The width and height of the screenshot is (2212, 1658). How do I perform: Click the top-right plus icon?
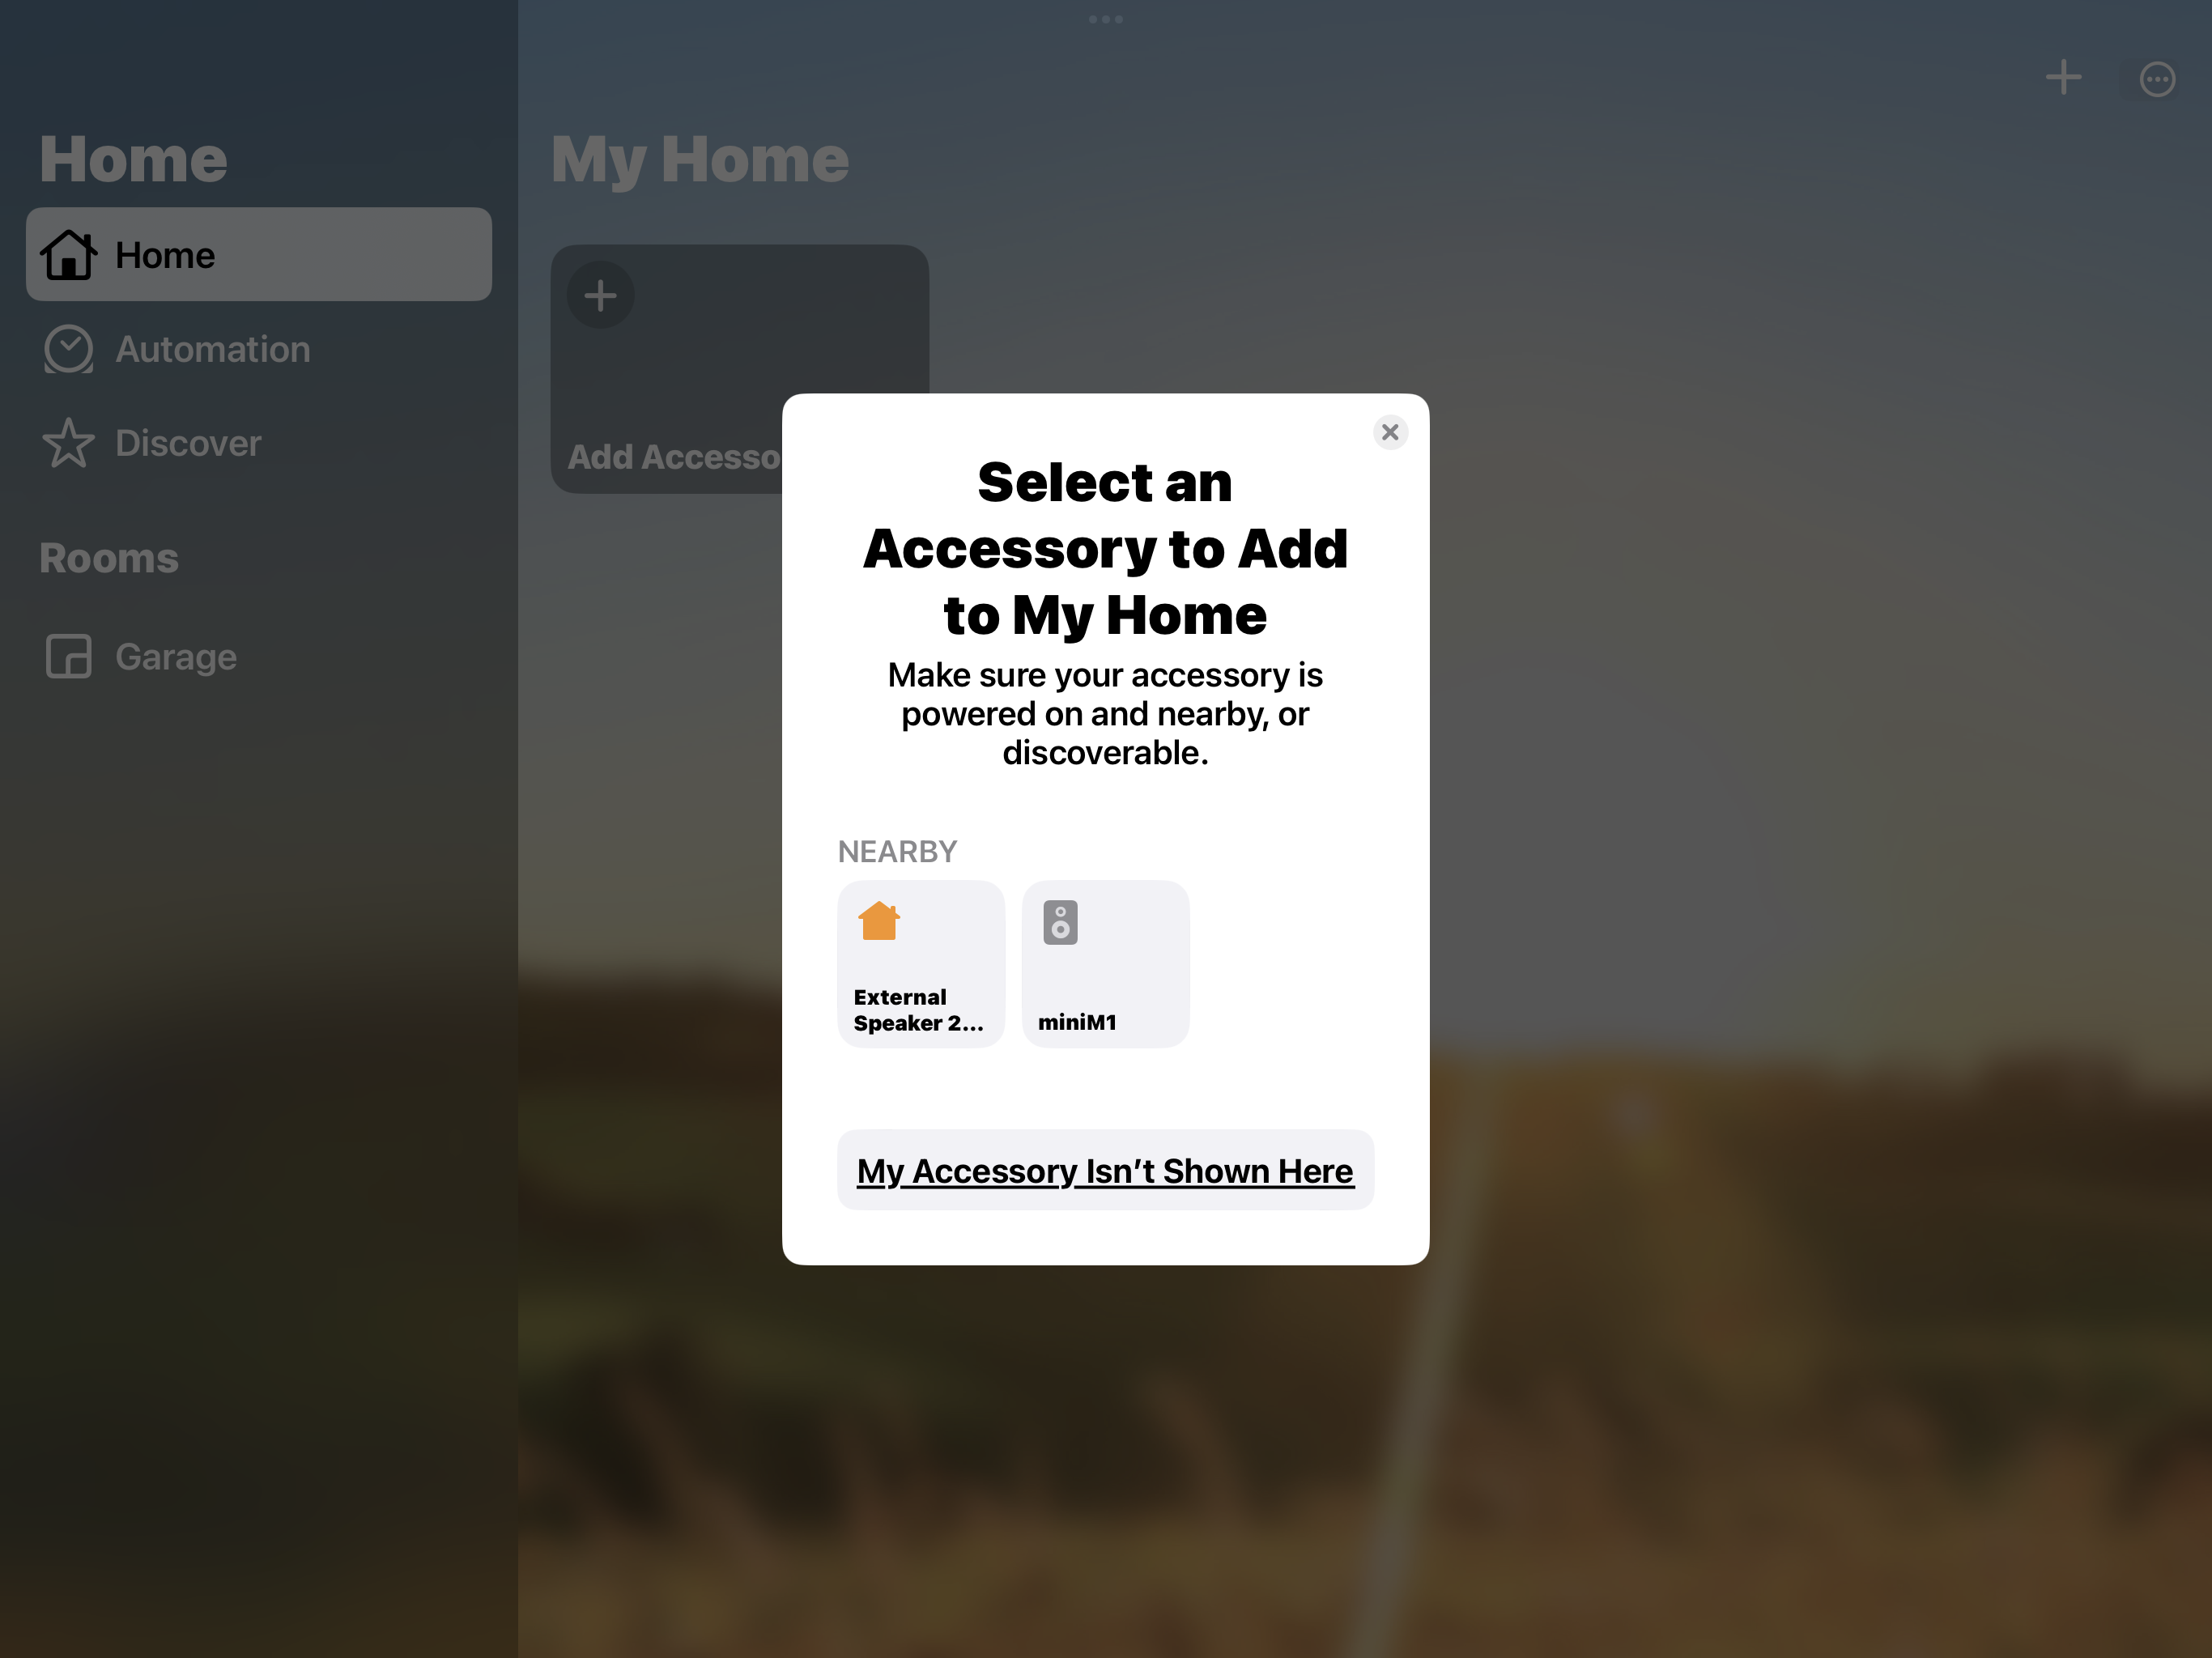click(x=2064, y=77)
